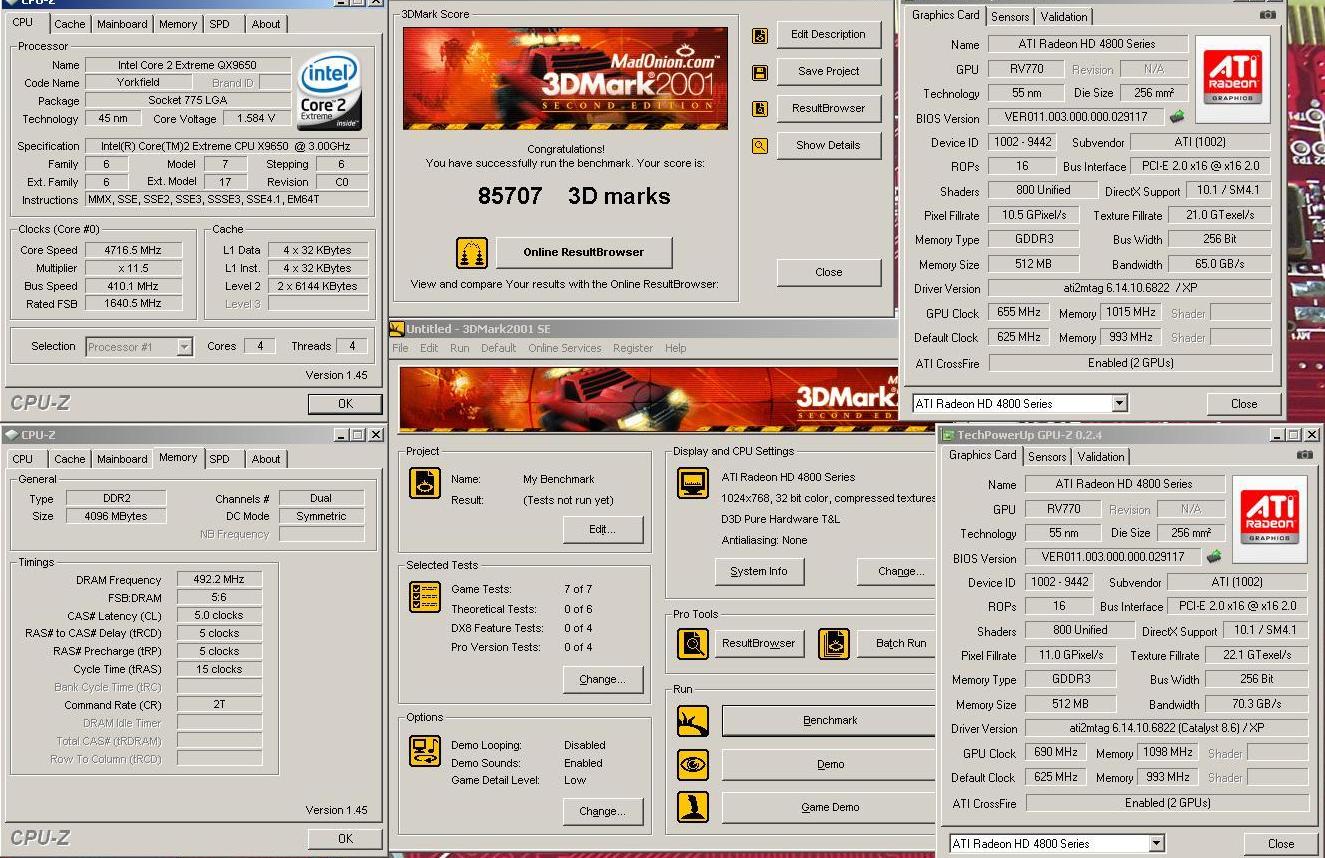
Task: Open the Online Services menu
Action: point(565,348)
